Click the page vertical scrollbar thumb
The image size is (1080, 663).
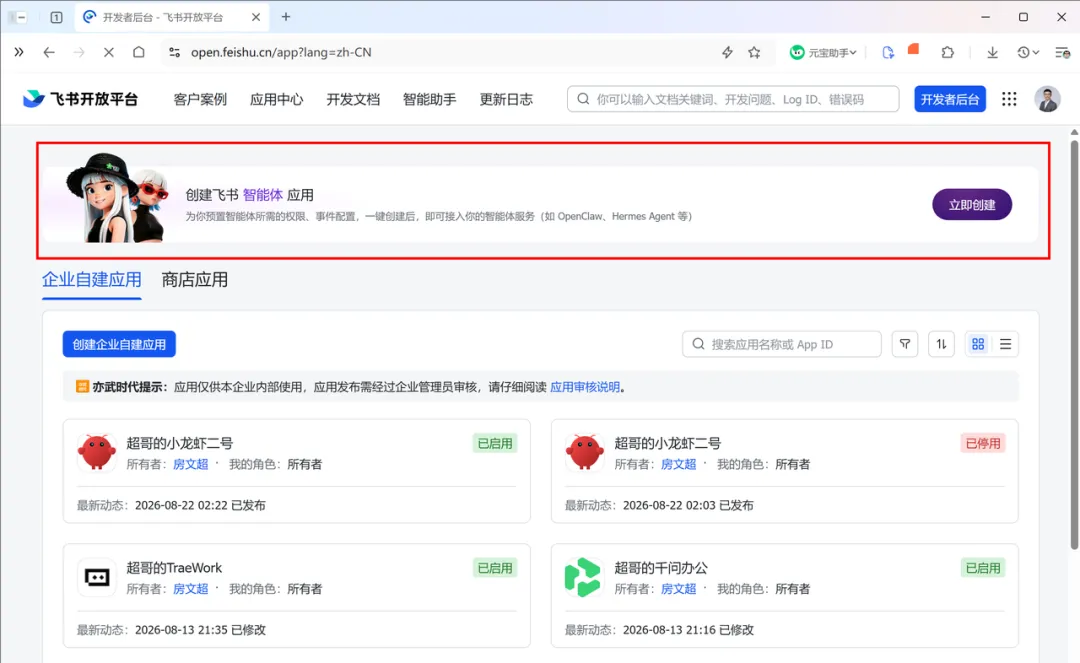coord(1074,344)
